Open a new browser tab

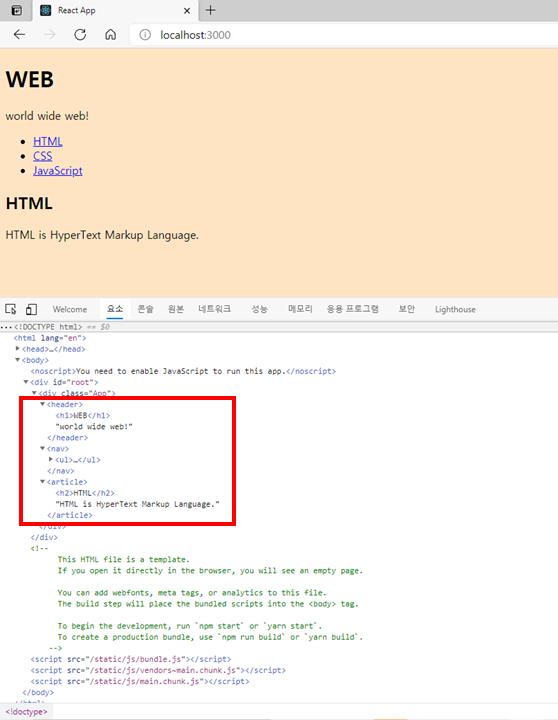coord(210,10)
